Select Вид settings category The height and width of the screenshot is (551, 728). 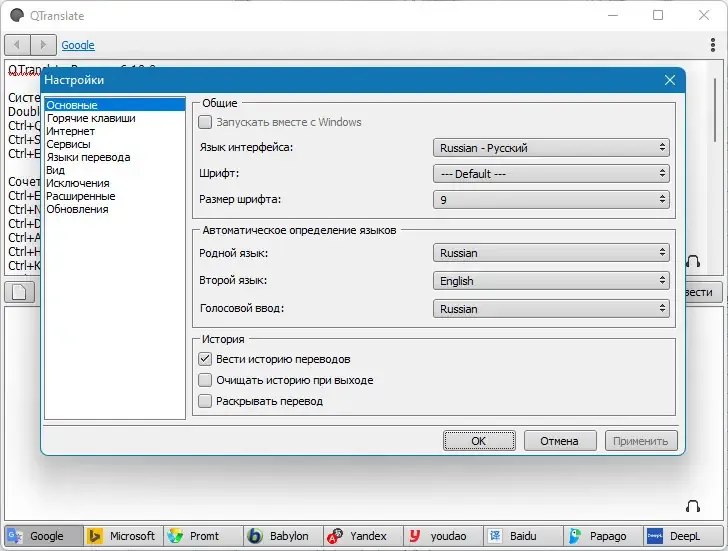point(115,170)
